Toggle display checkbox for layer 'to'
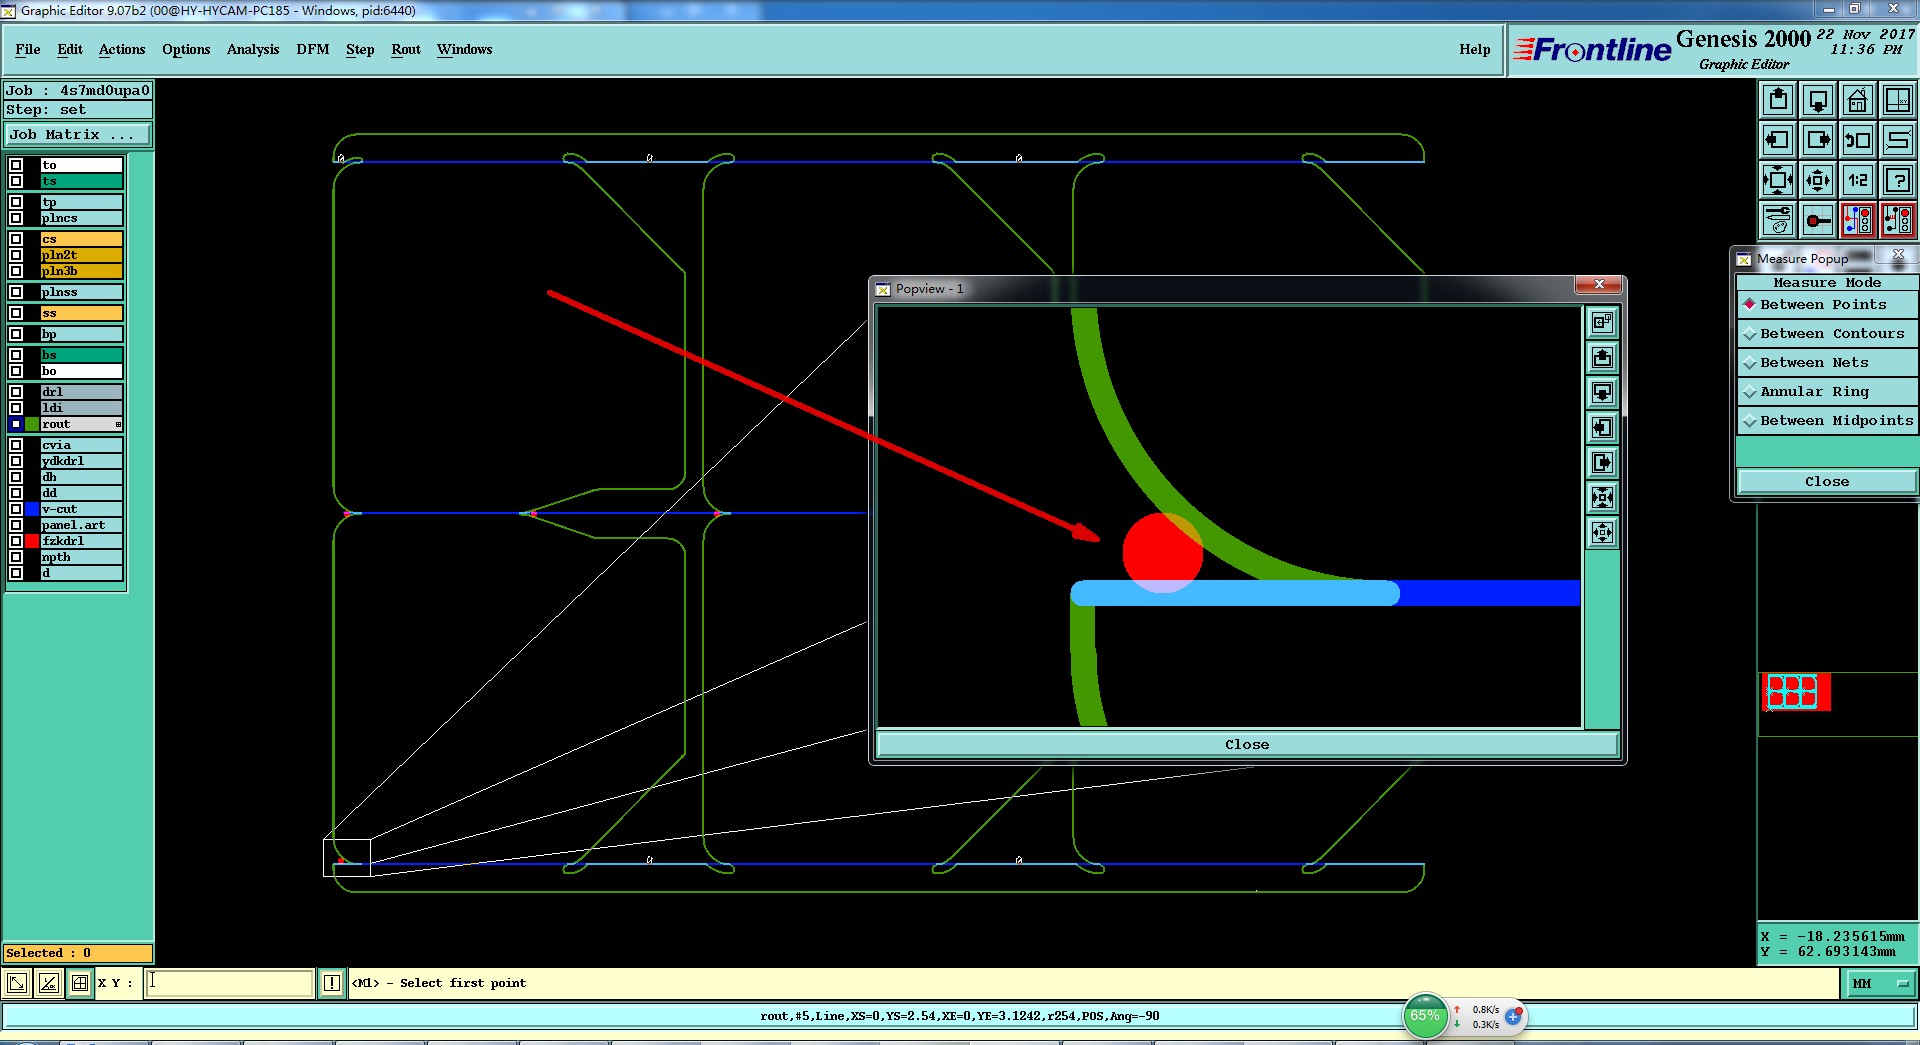This screenshot has height=1045, width=1920. 16,165
